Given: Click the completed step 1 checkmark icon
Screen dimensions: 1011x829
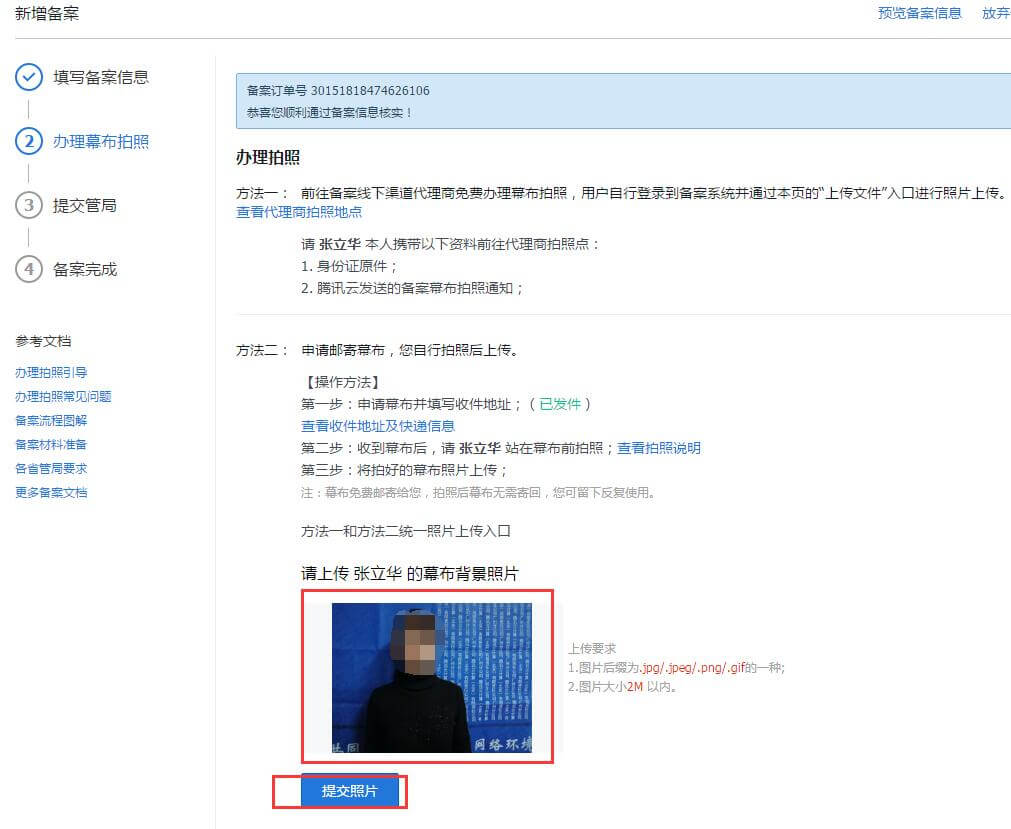Looking at the screenshot, I should [29, 77].
